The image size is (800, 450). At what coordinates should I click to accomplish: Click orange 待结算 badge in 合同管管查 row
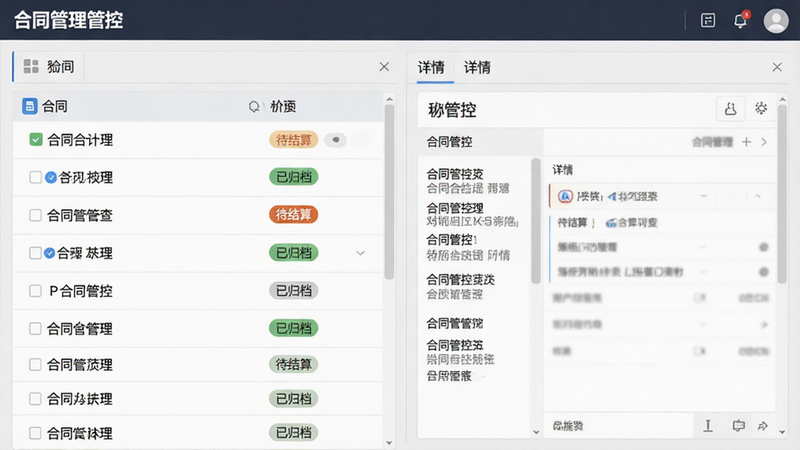pyautogui.click(x=293, y=215)
